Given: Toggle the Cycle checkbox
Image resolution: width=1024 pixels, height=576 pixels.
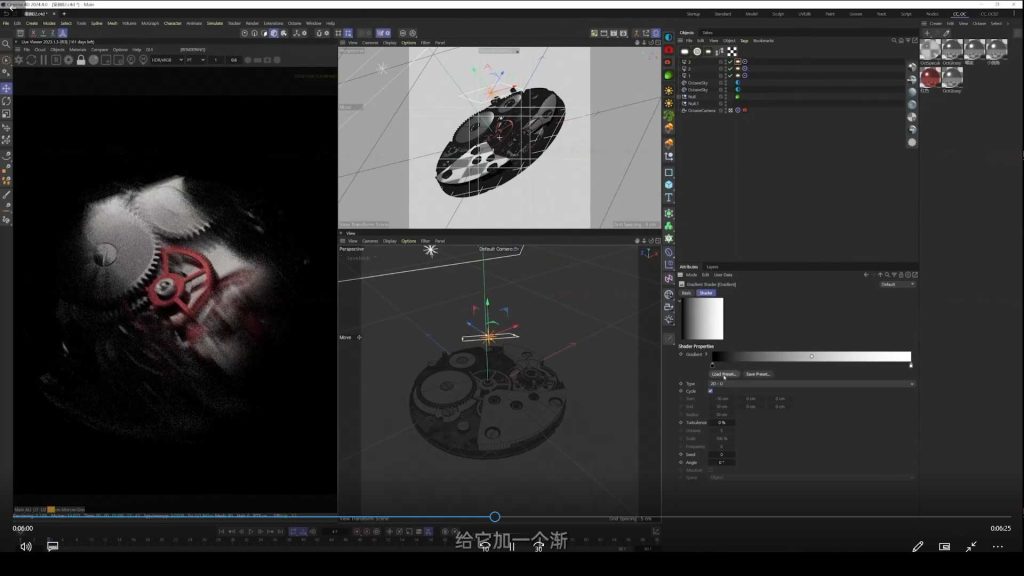Looking at the screenshot, I should pyautogui.click(x=710, y=391).
